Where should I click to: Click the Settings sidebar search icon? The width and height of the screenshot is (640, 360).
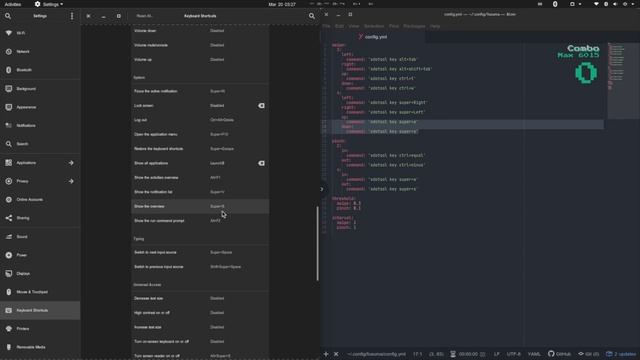[8, 16]
